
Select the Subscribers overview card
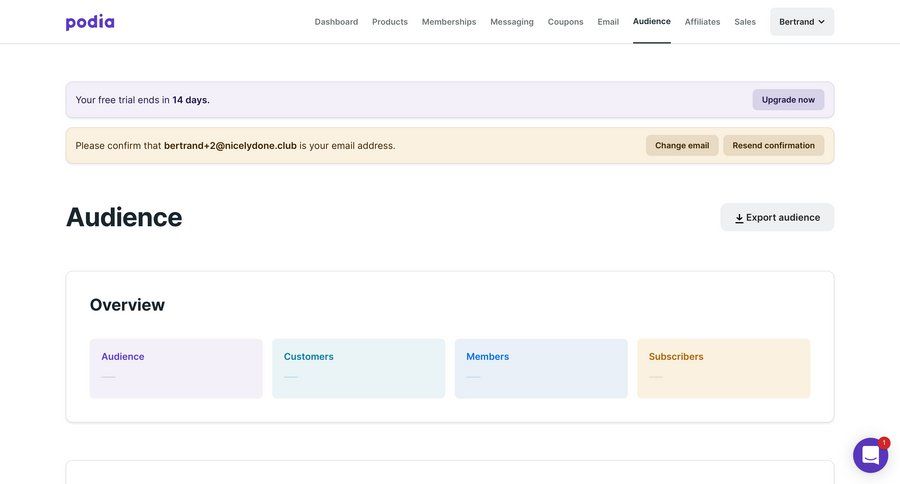tap(724, 369)
